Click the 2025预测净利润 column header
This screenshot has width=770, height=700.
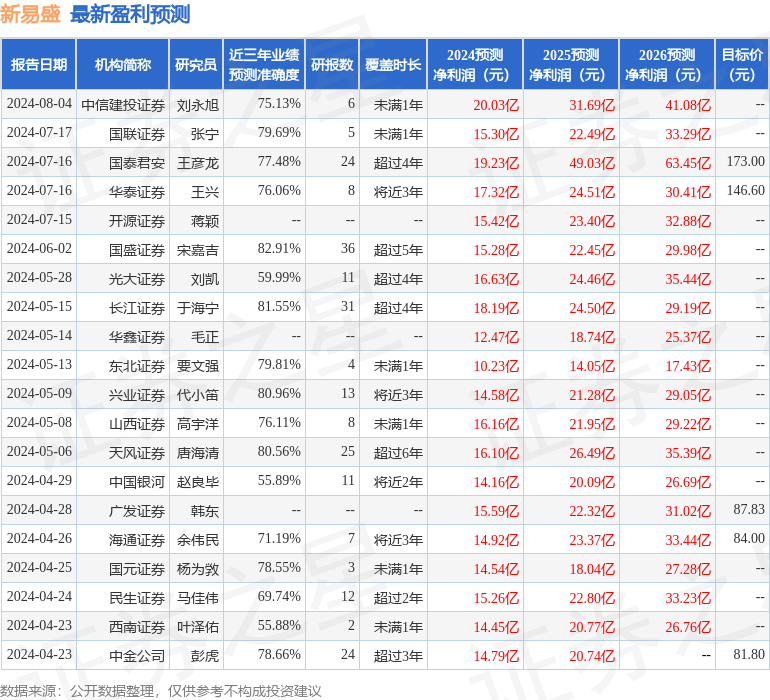click(x=571, y=64)
